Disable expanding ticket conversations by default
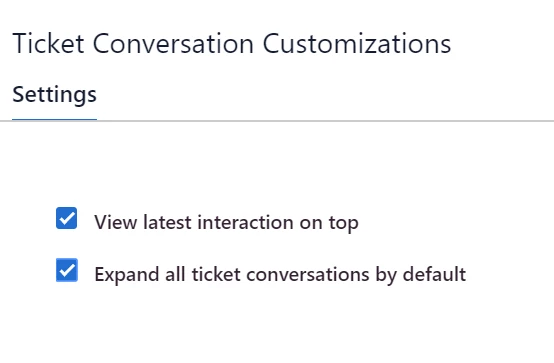The width and height of the screenshot is (554, 363). (x=67, y=270)
